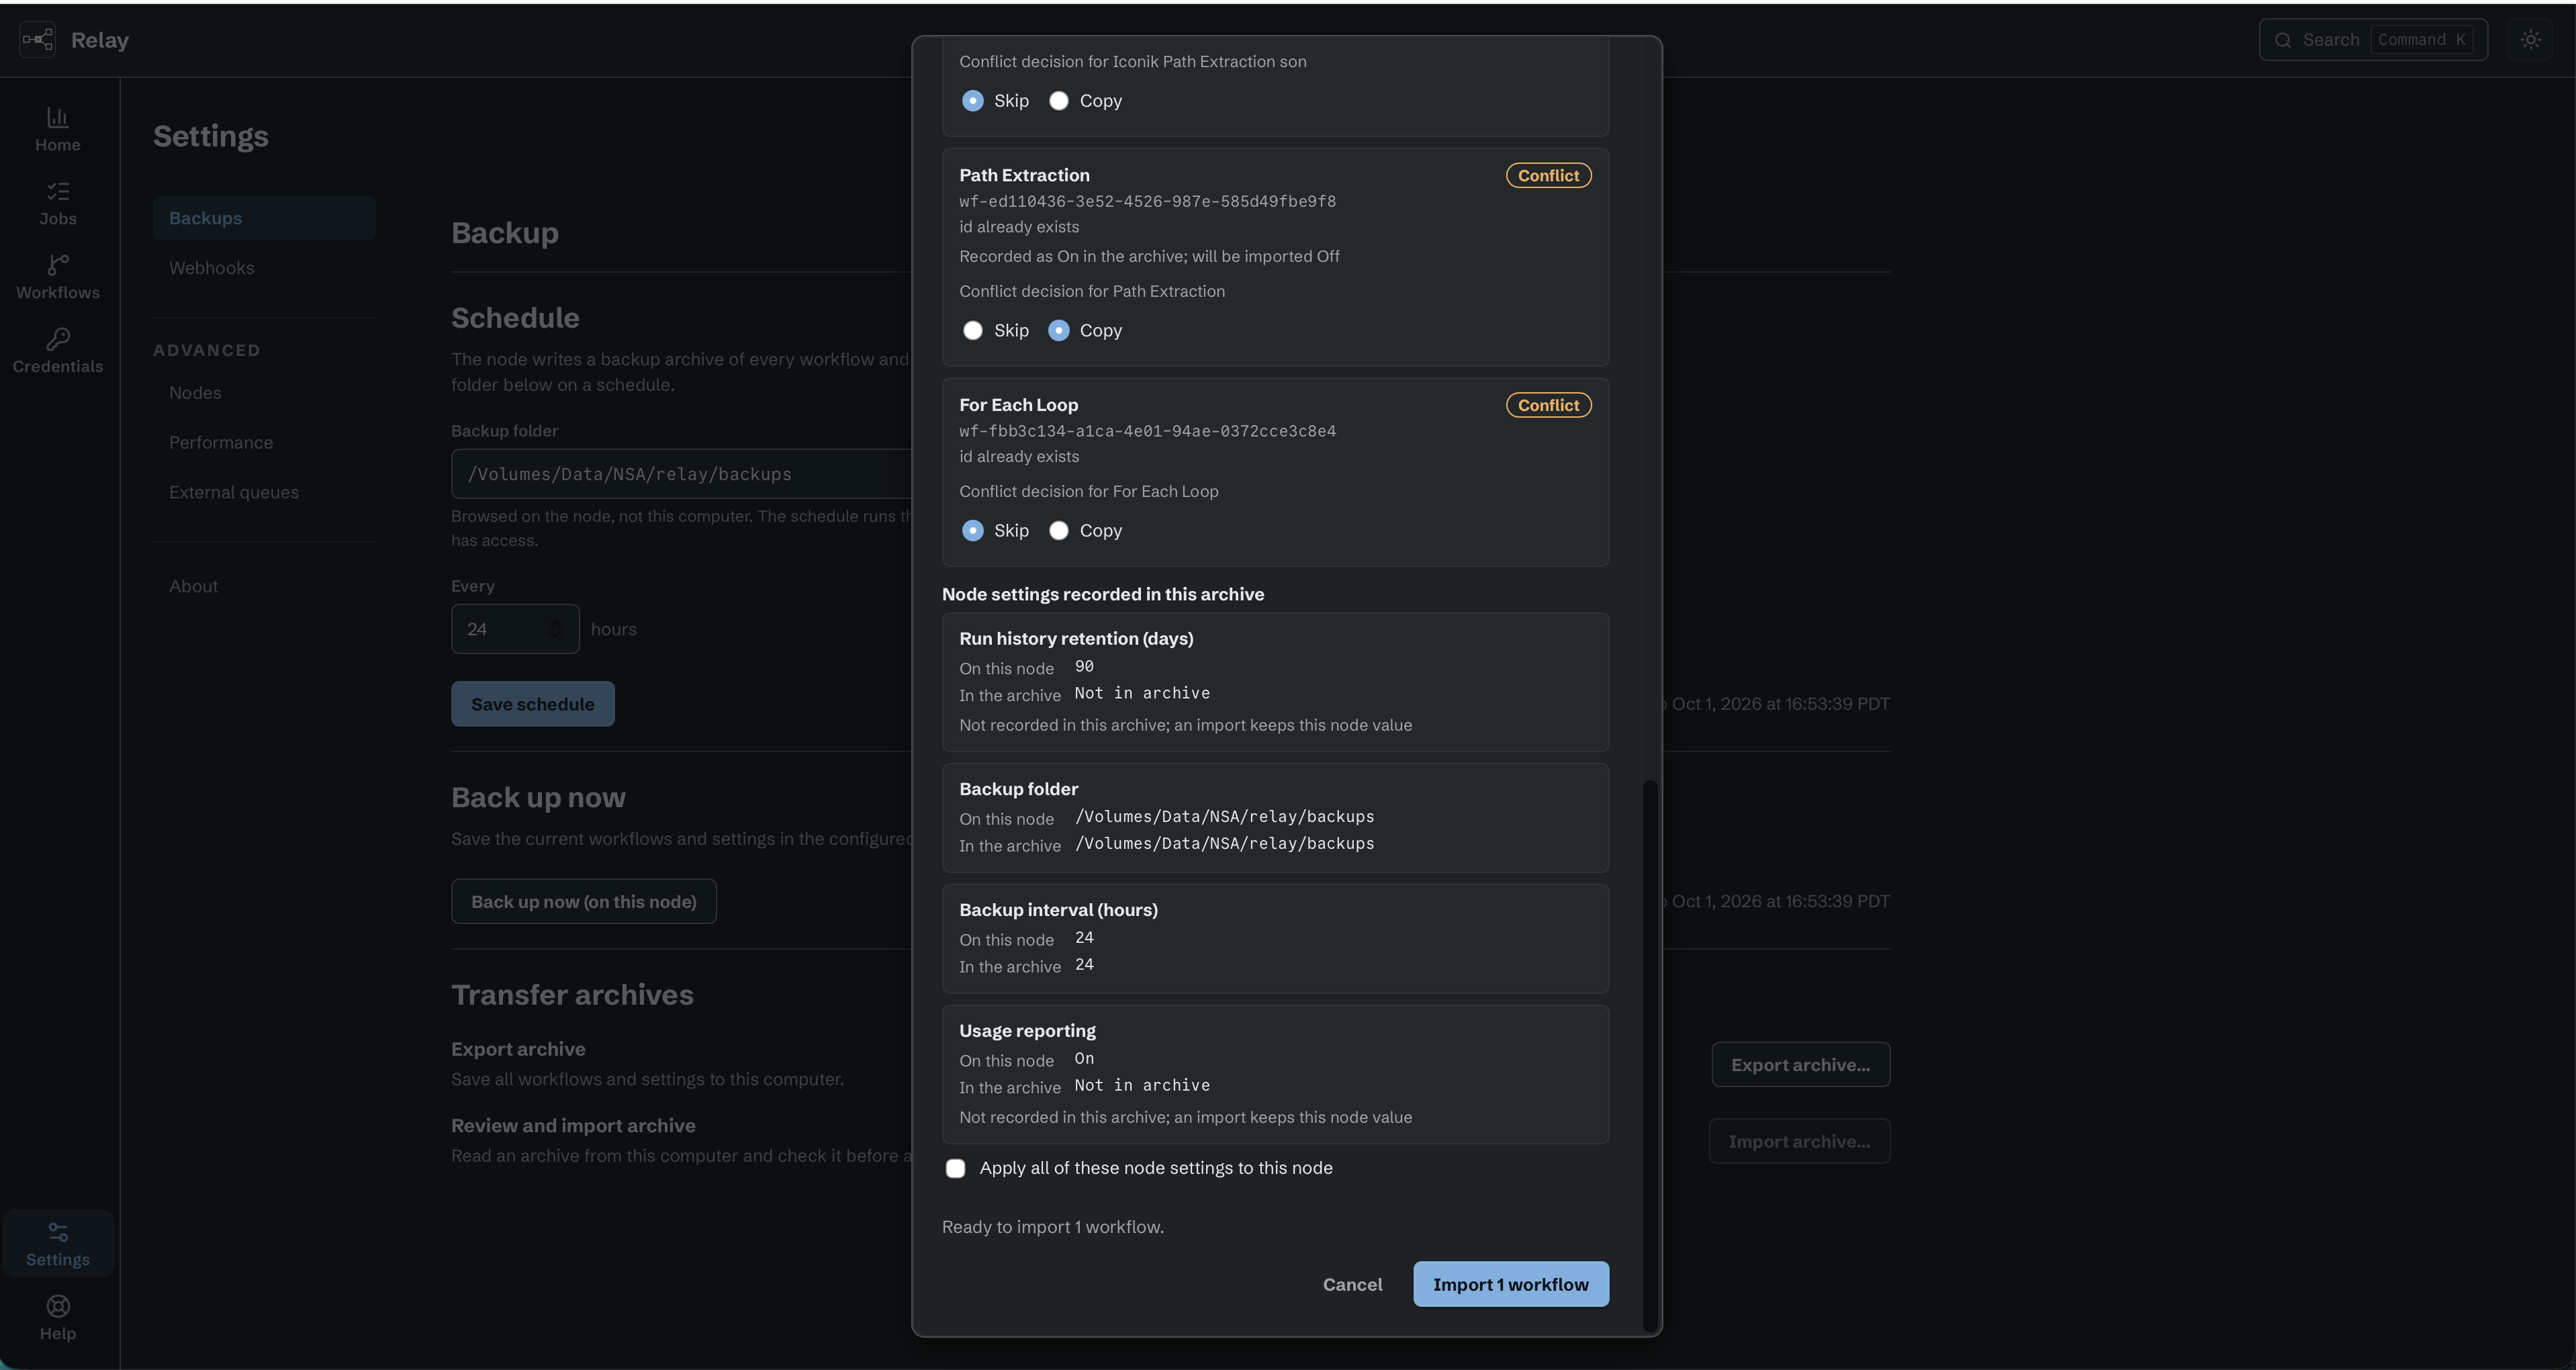Open the Credentials key icon
This screenshot has height=1370, width=2576.
pos(58,339)
